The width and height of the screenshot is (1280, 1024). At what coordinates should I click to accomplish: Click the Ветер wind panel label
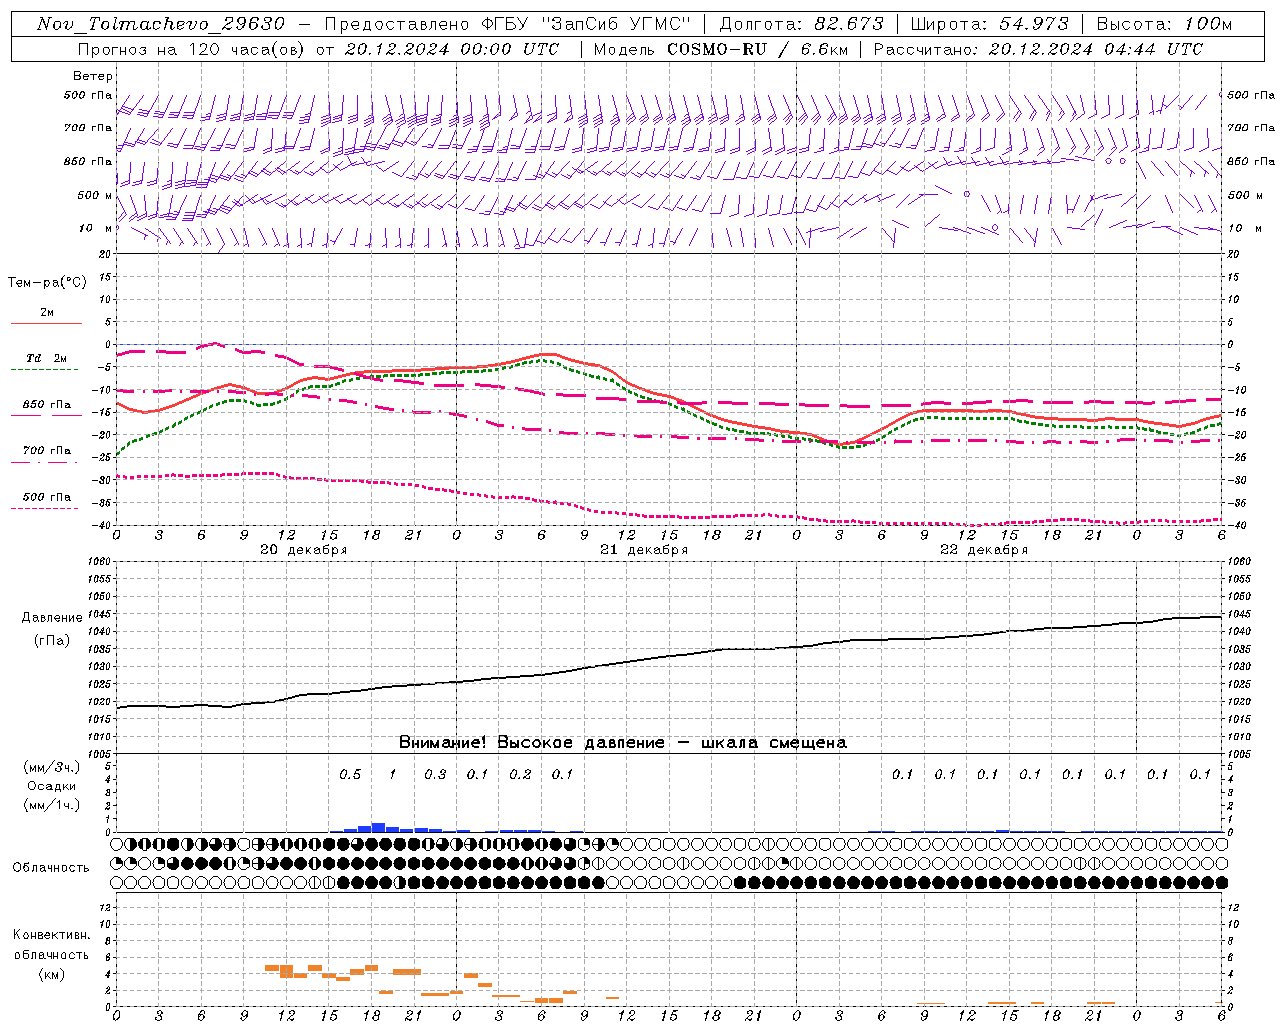tap(93, 76)
